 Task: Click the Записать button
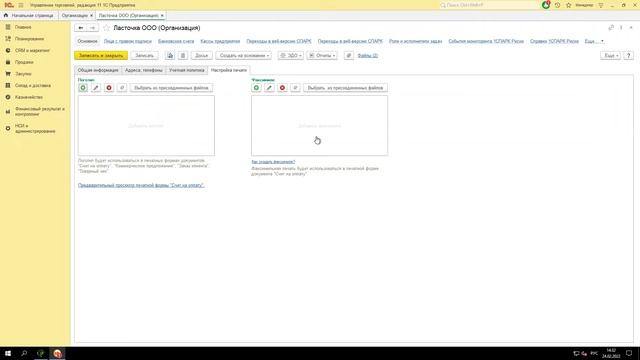144,56
